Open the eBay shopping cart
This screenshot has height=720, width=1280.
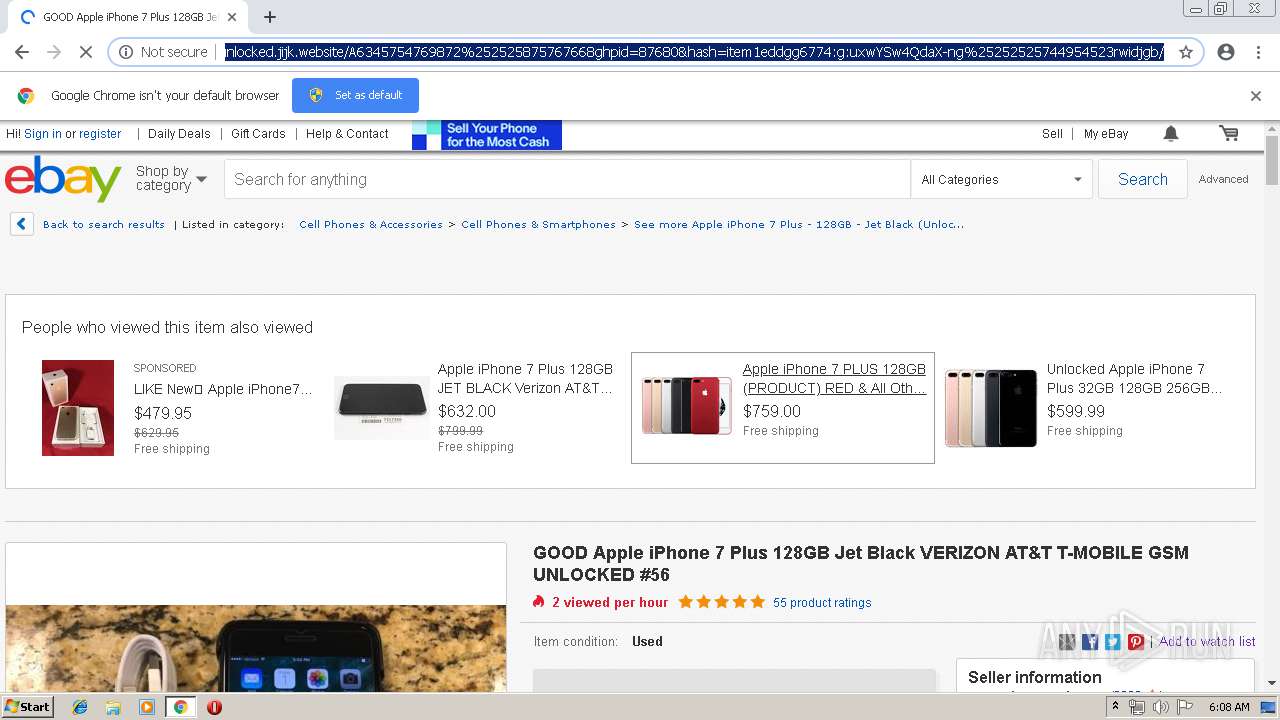point(1229,133)
